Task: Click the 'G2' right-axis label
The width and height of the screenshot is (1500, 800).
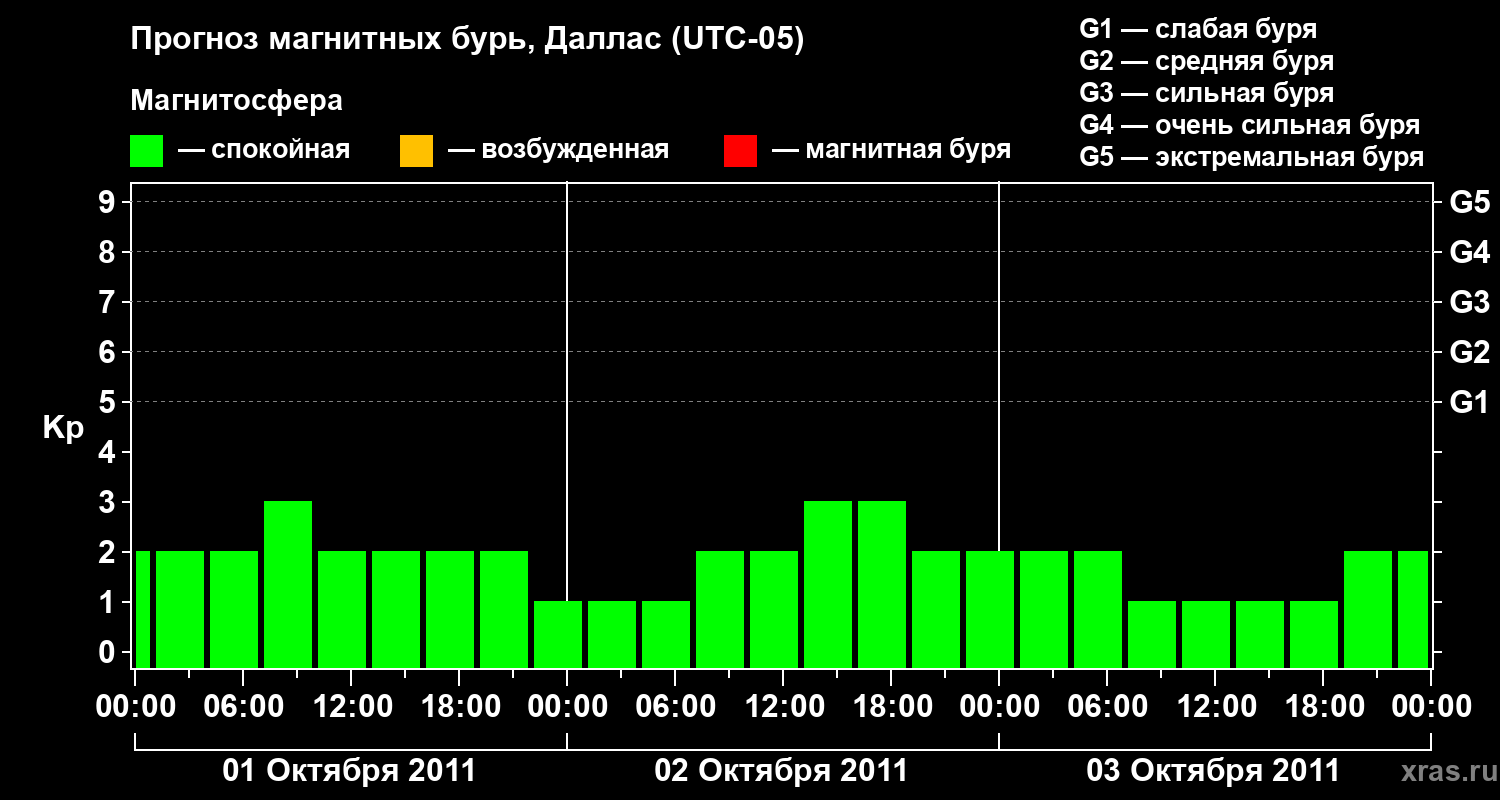Action: (x=1470, y=352)
